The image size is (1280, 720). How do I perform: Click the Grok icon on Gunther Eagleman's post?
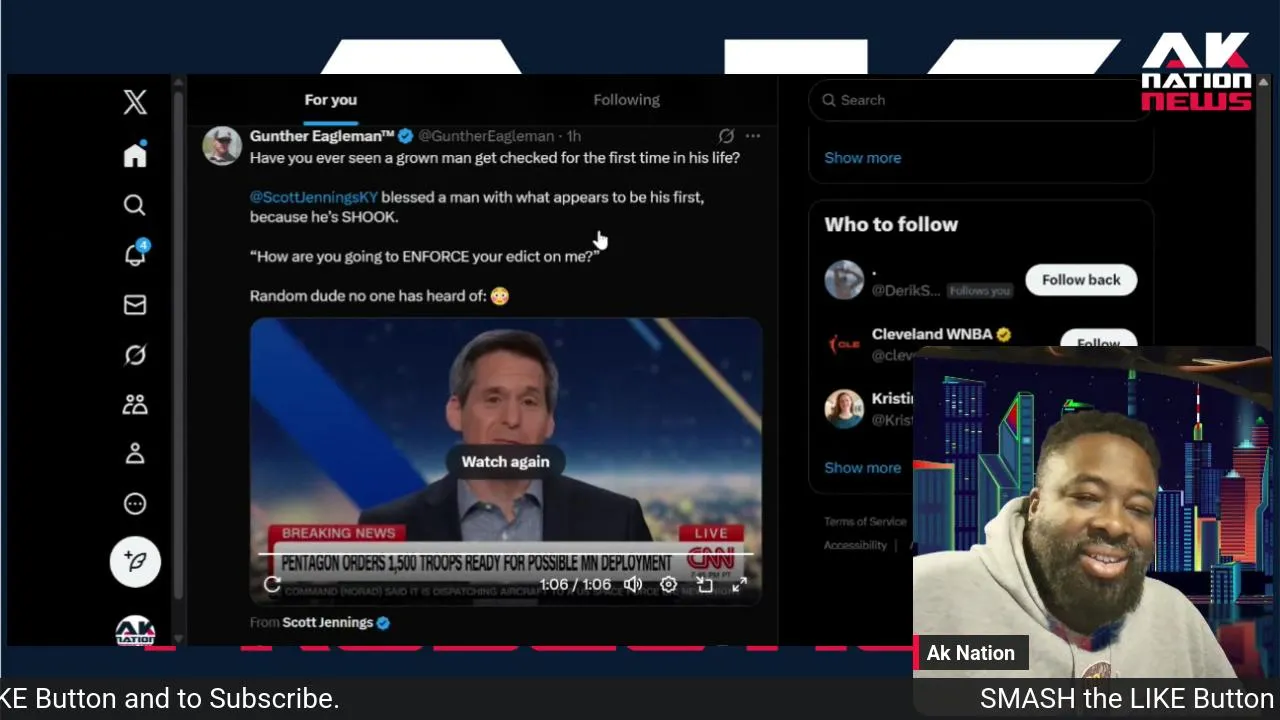pos(726,136)
